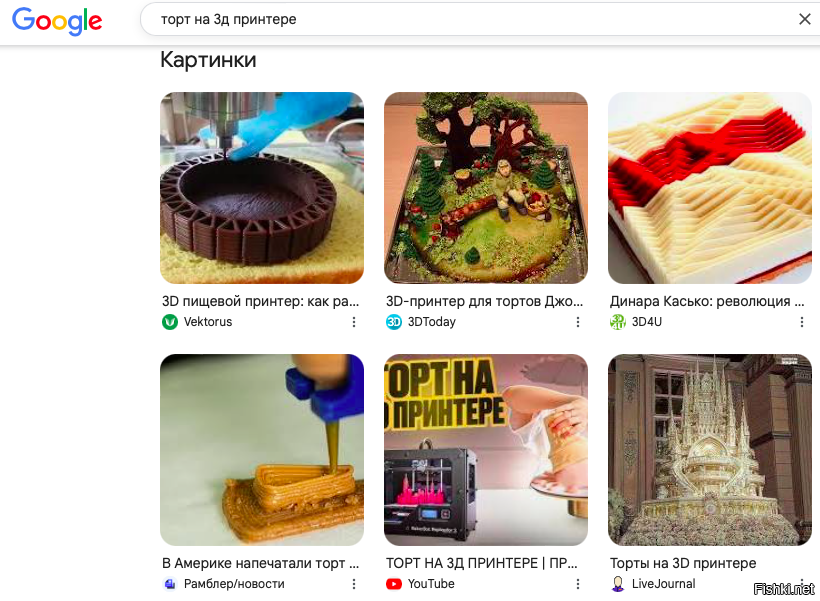820x601 pixels.
Task: Open more options for Рамблер/новости result
Action: (354, 584)
